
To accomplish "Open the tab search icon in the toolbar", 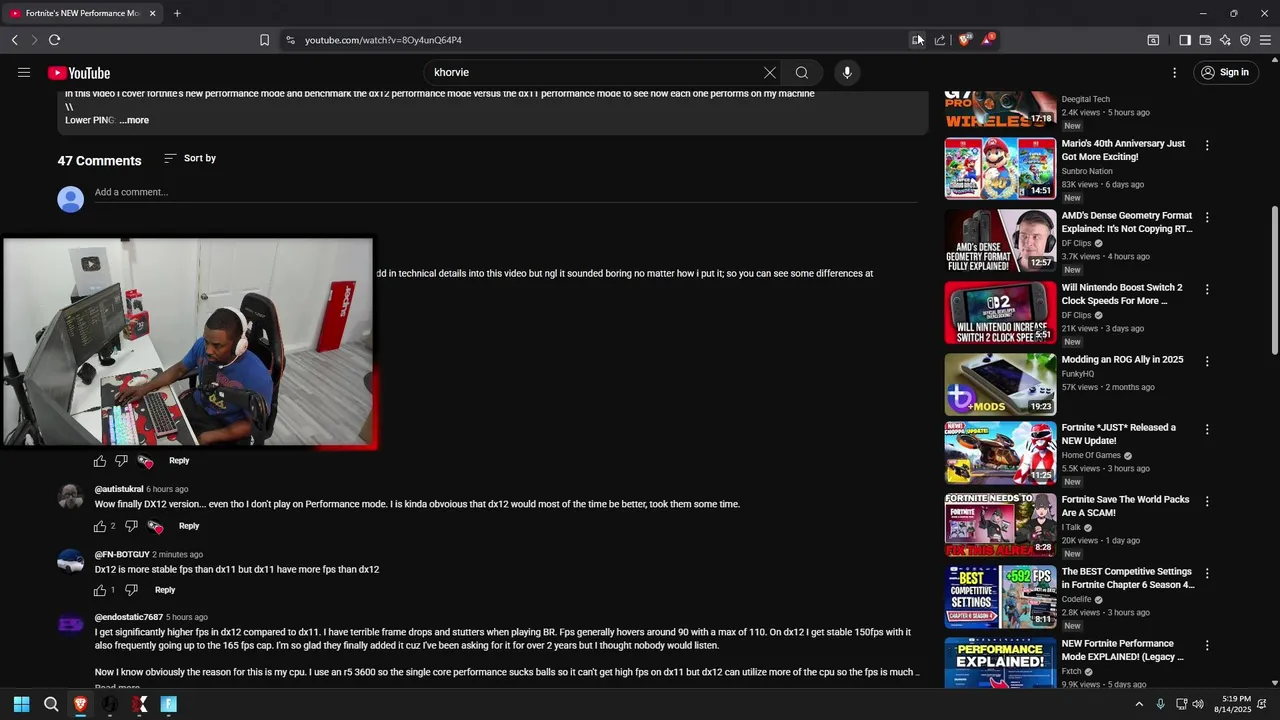I will point(1153,40).
